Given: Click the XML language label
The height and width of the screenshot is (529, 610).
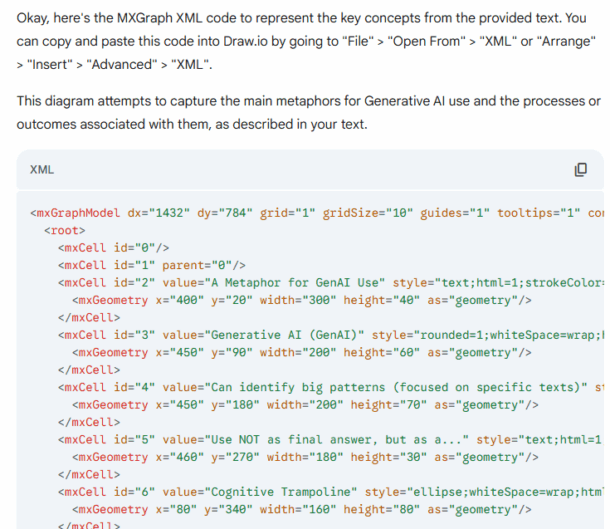Looking at the screenshot, I should [x=42, y=170].
